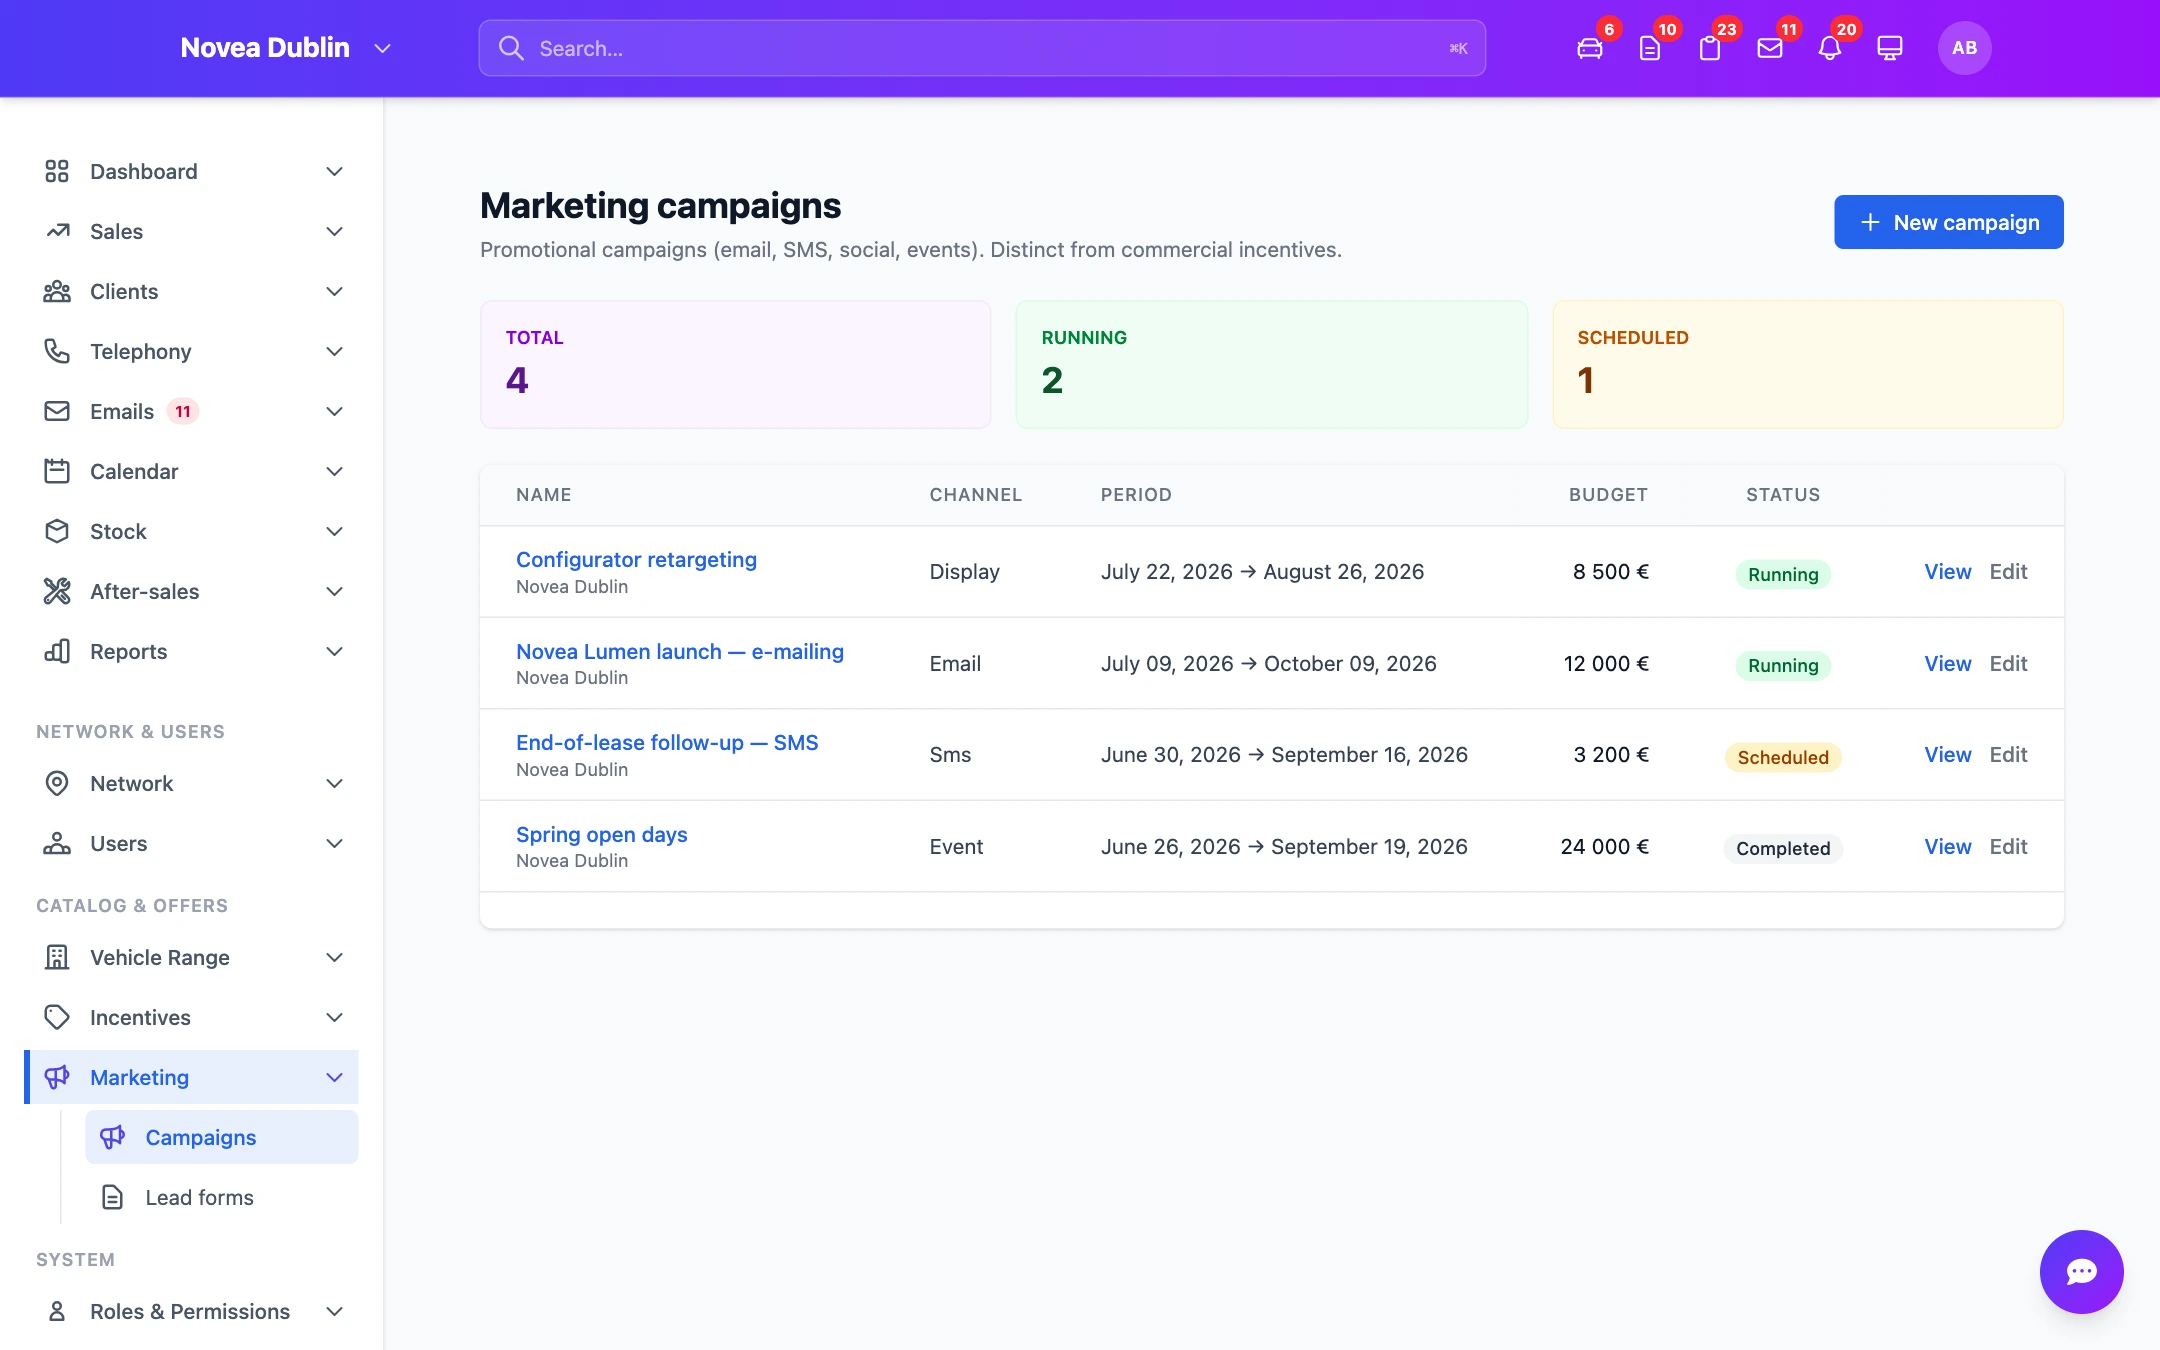The width and height of the screenshot is (2160, 1350).
Task: Open the Spring open days campaign link
Action: coord(601,834)
